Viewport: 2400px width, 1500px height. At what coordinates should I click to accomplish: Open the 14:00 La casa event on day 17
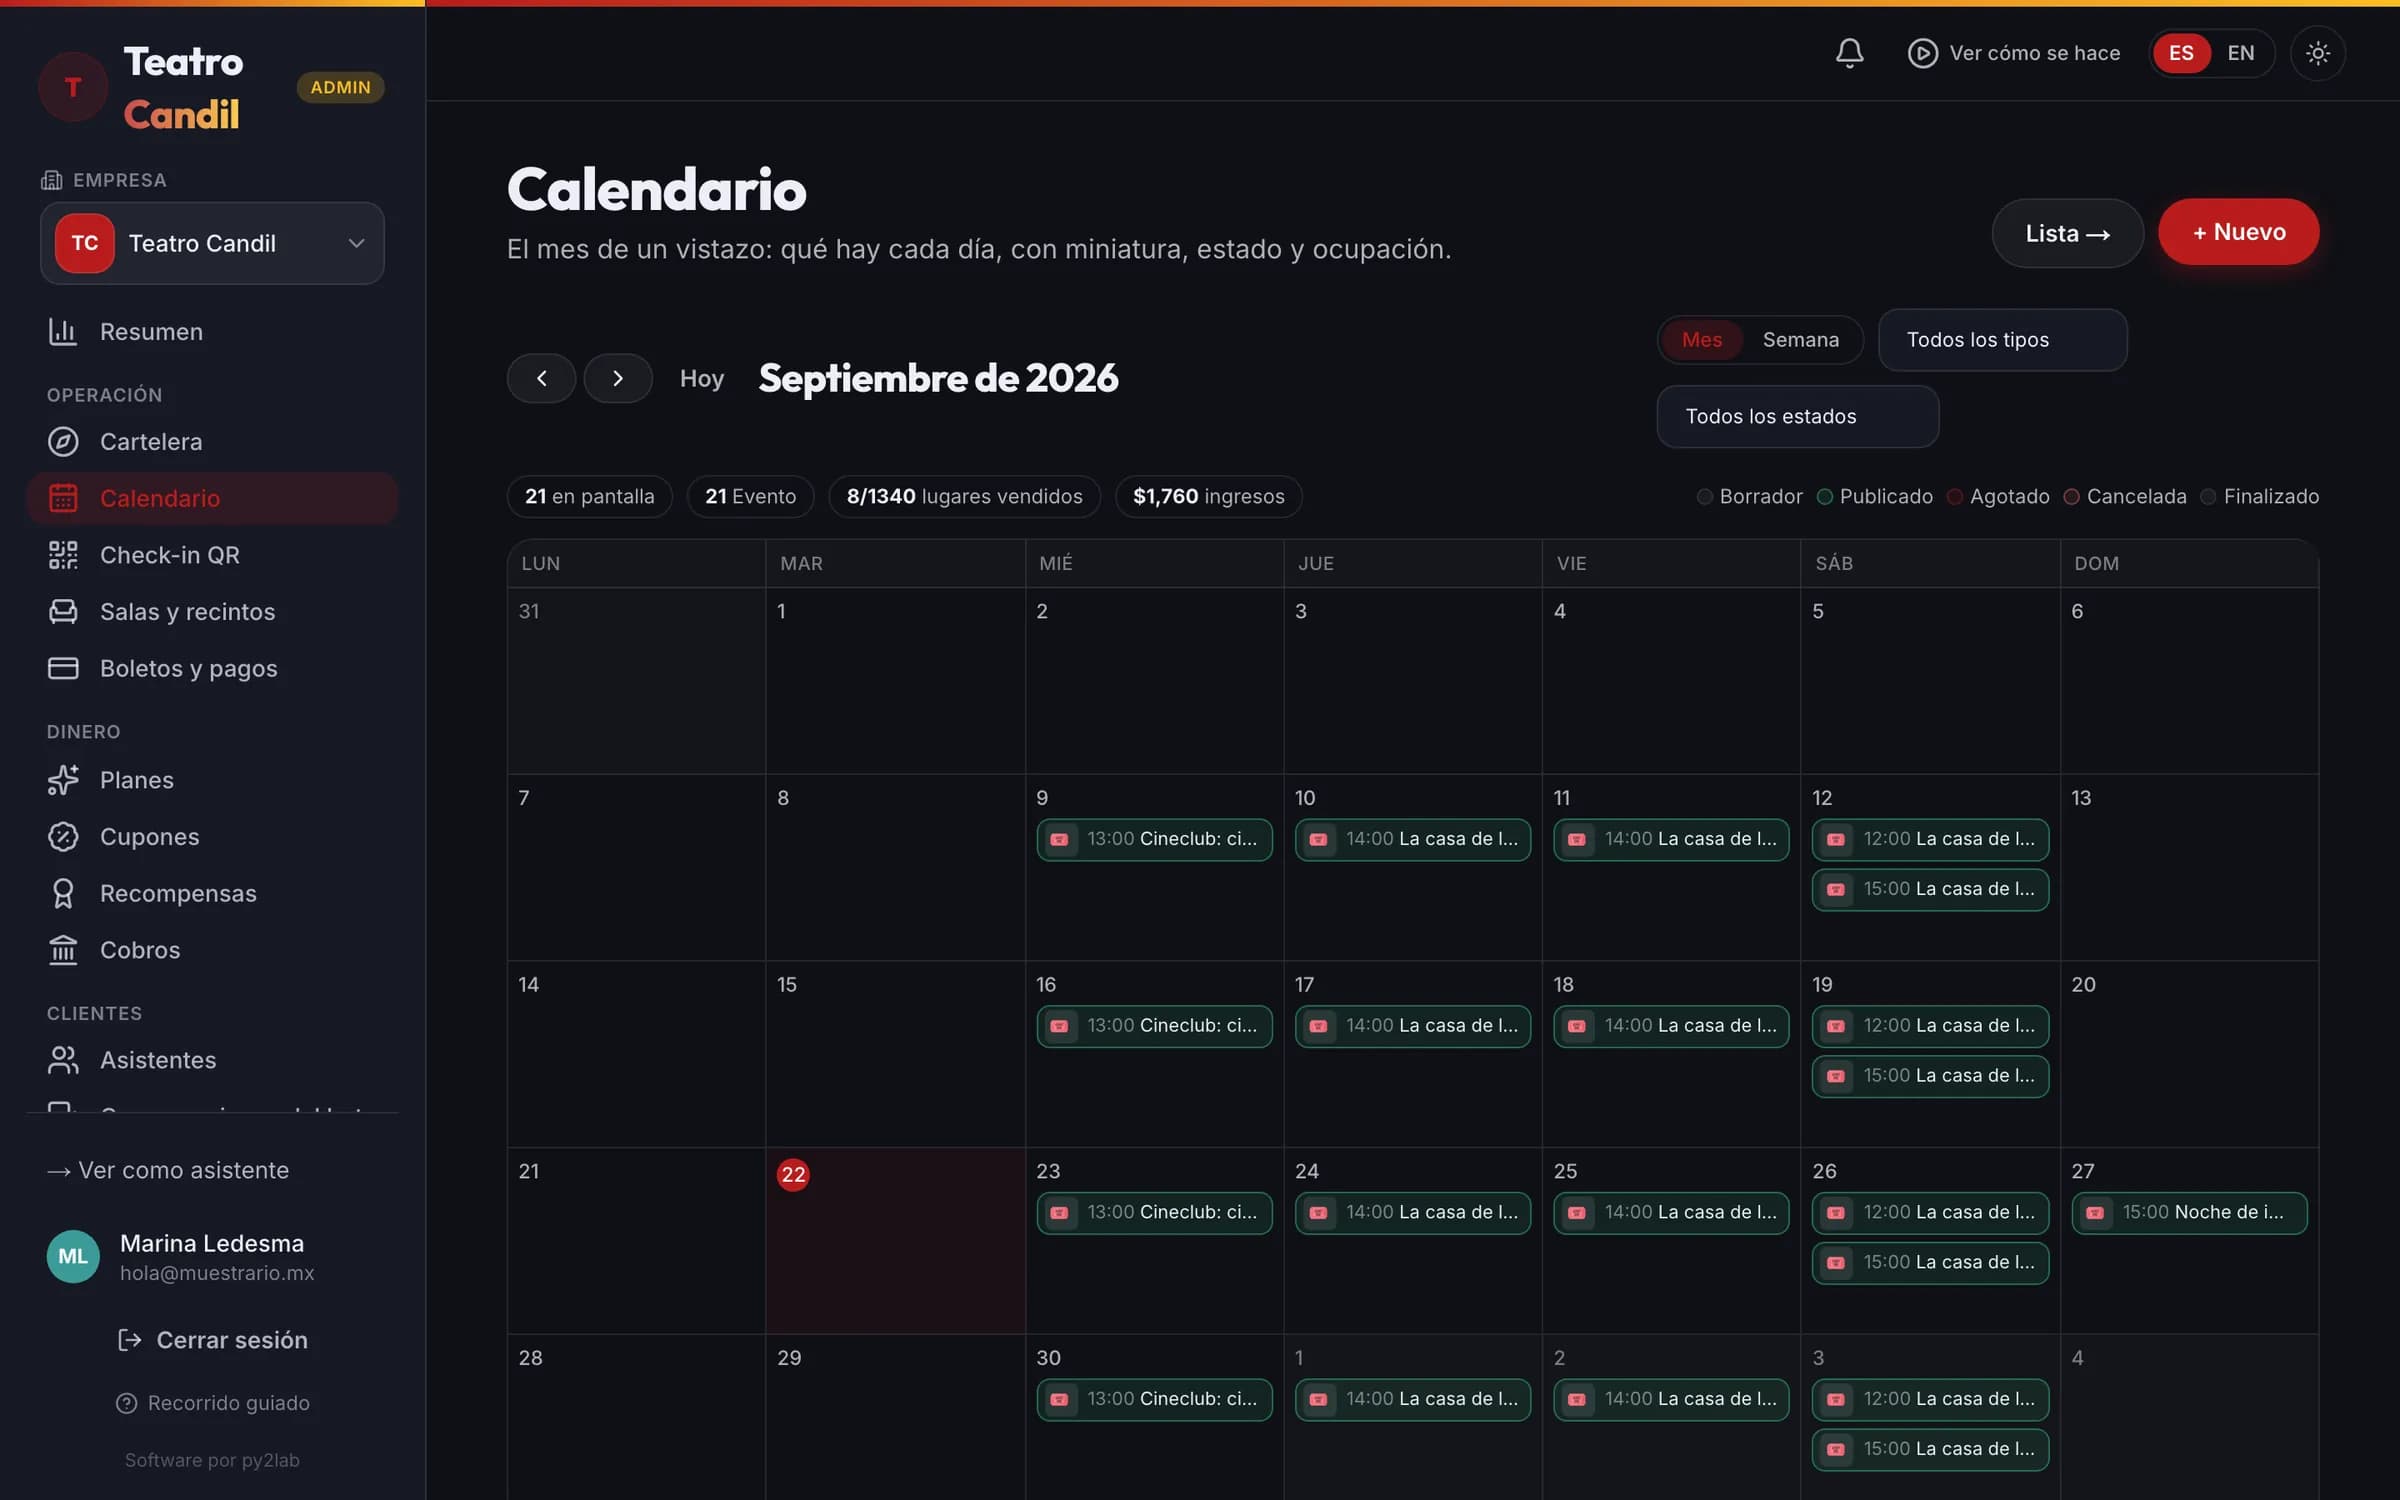[x=1412, y=1027]
